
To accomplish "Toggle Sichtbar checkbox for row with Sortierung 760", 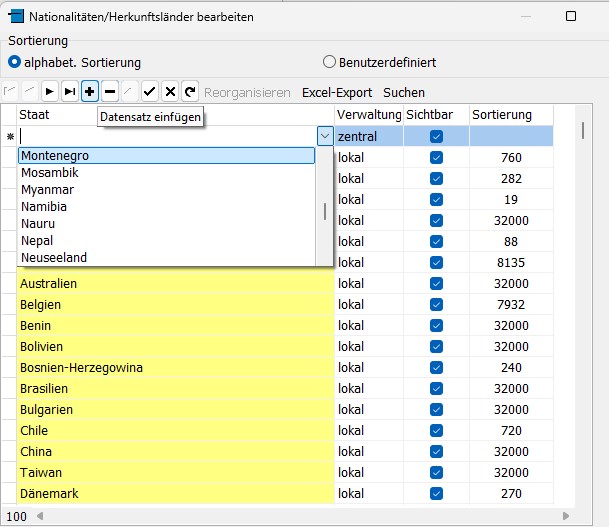I will [437, 158].
